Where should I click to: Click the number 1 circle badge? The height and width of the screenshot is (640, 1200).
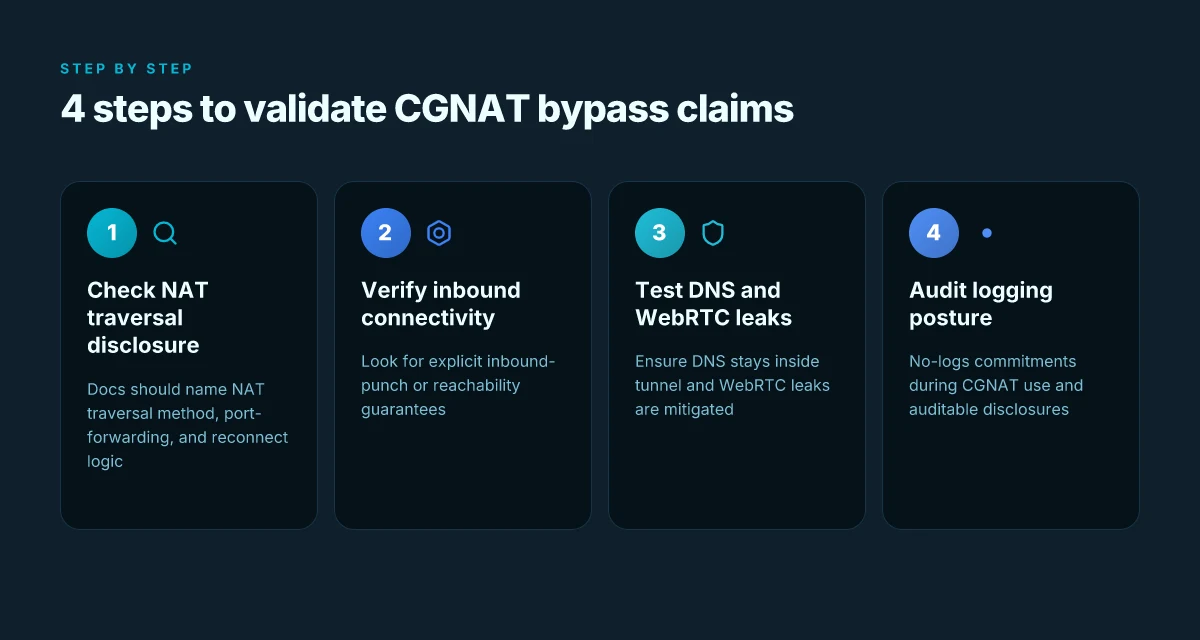coord(112,233)
